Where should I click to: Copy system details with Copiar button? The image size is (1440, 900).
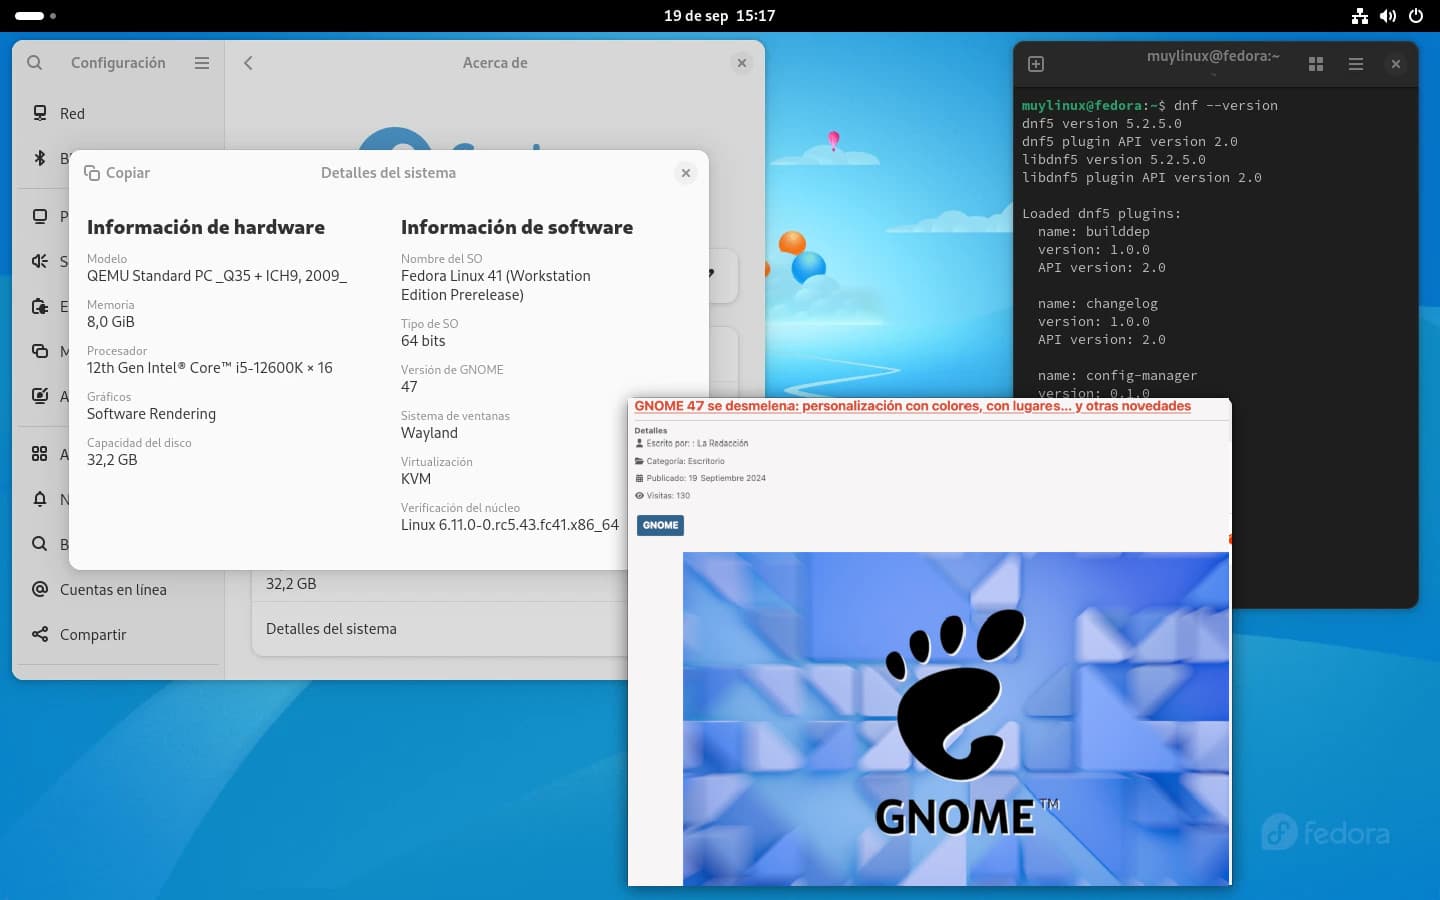pos(117,173)
